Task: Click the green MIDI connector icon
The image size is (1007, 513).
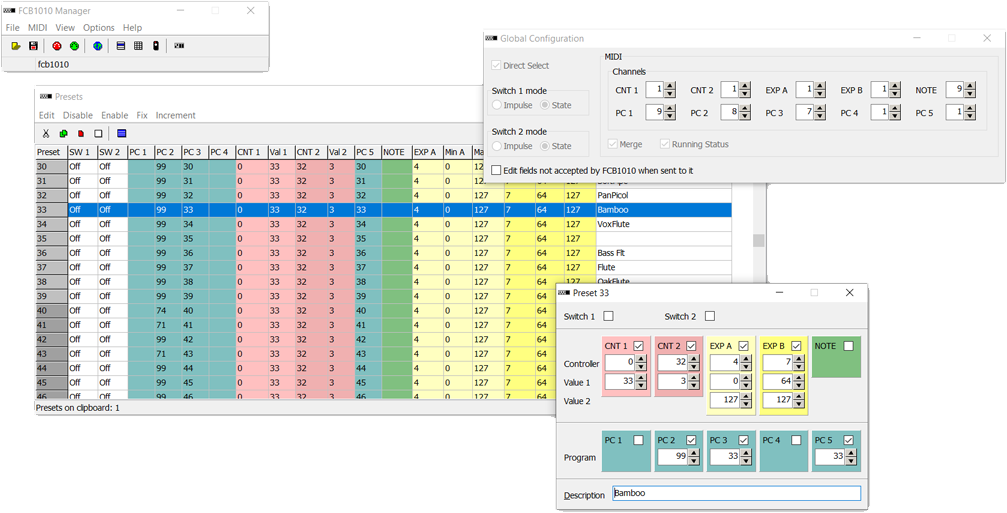Action: pyautogui.click(x=73, y=46)
